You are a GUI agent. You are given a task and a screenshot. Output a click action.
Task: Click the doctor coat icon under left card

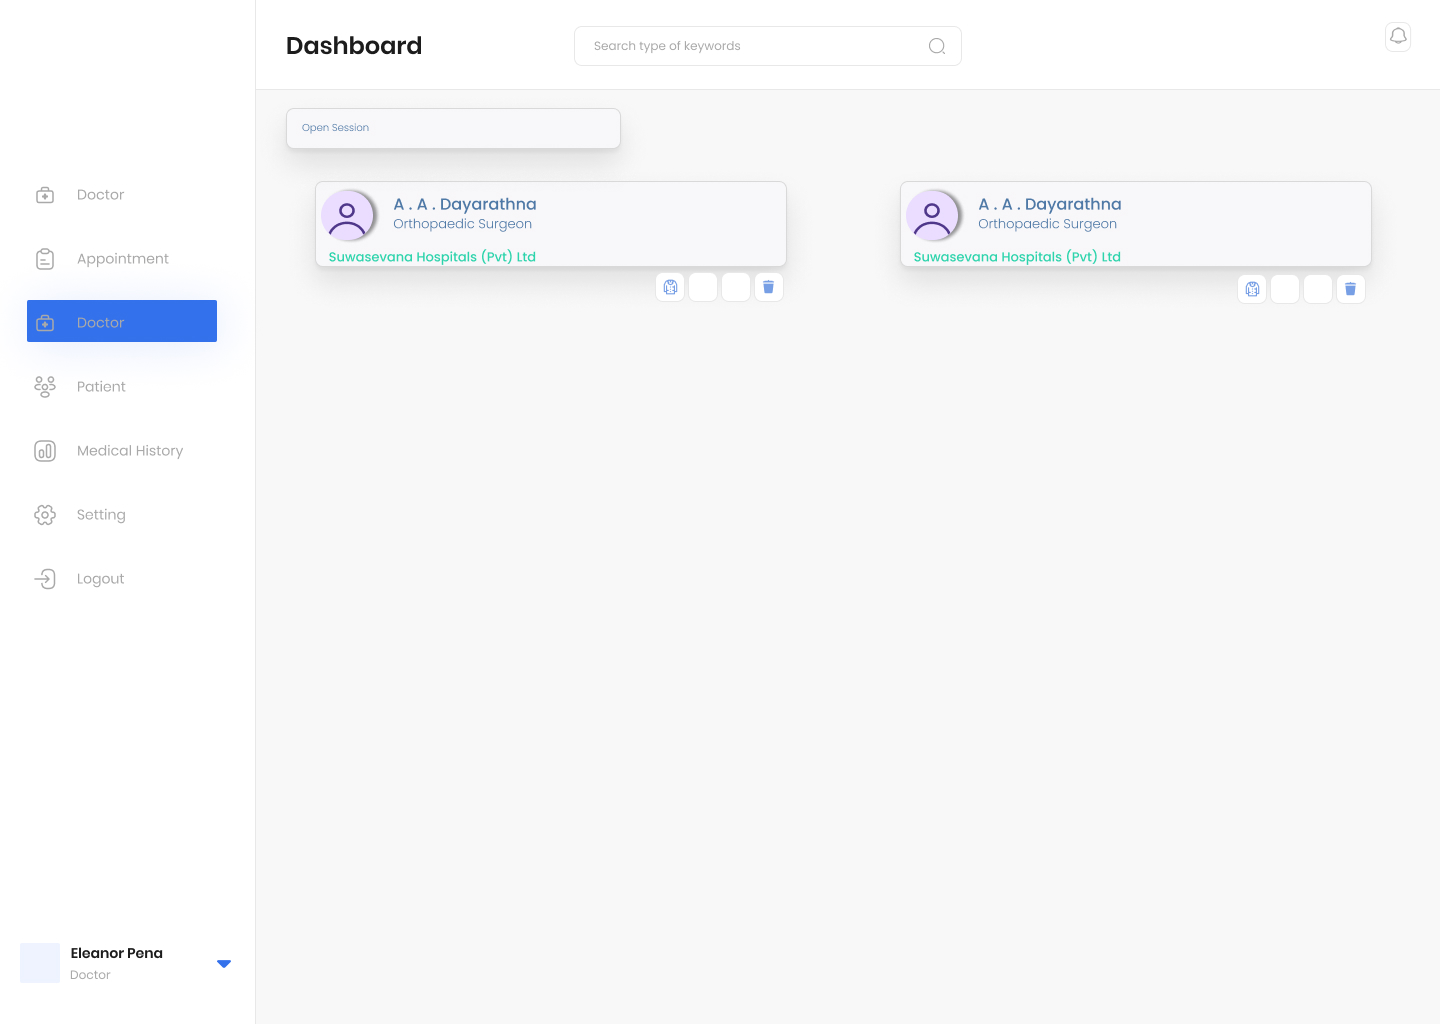(x=670, y=287)
